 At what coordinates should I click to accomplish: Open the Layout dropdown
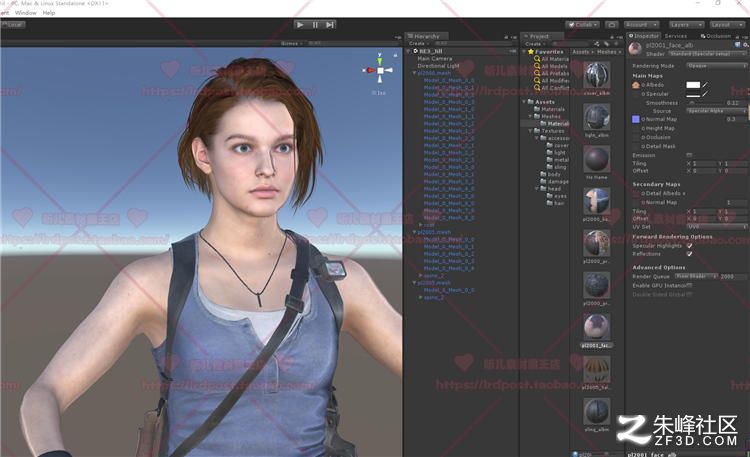[726, 25]
